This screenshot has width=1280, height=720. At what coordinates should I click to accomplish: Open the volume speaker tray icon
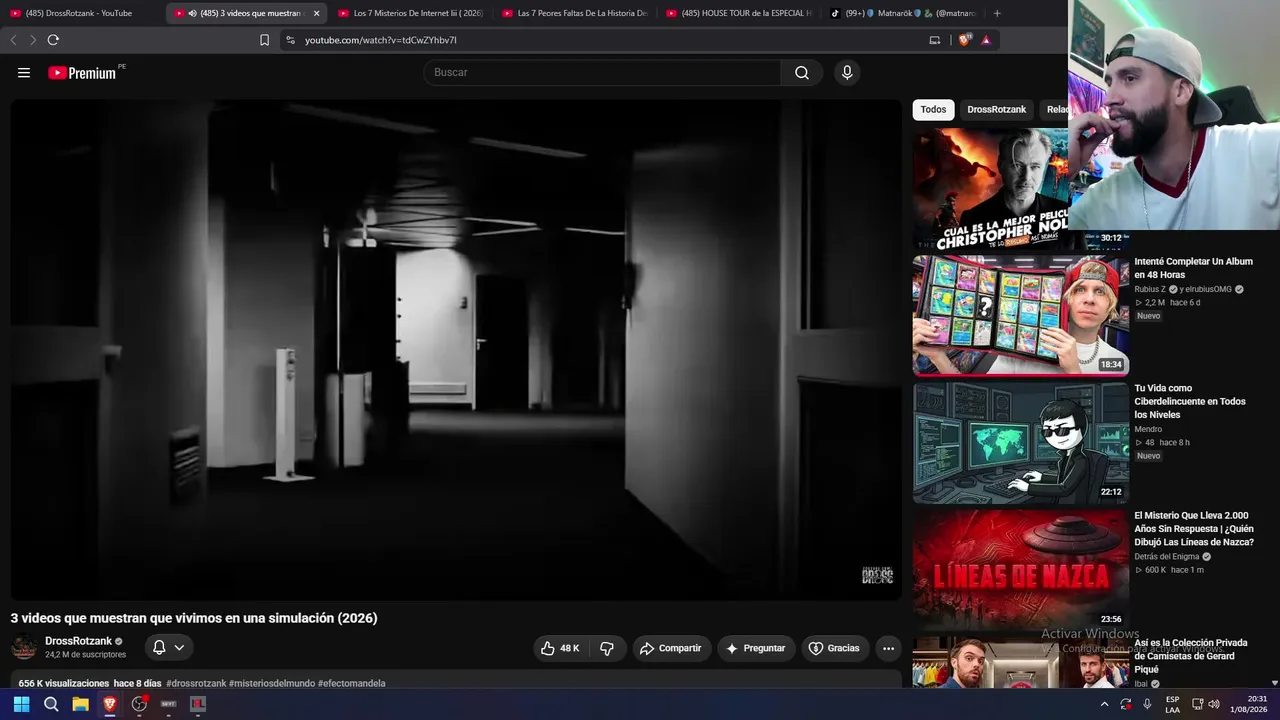(x=1214, y=704)
